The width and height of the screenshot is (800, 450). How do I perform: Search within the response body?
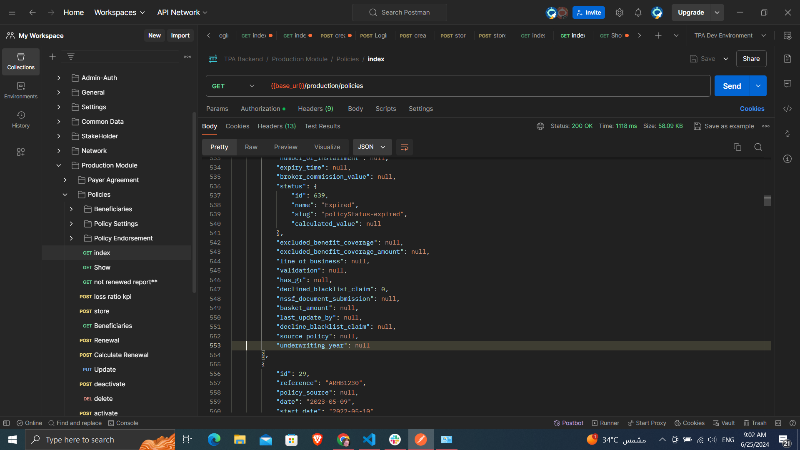[x=759, y=146]
